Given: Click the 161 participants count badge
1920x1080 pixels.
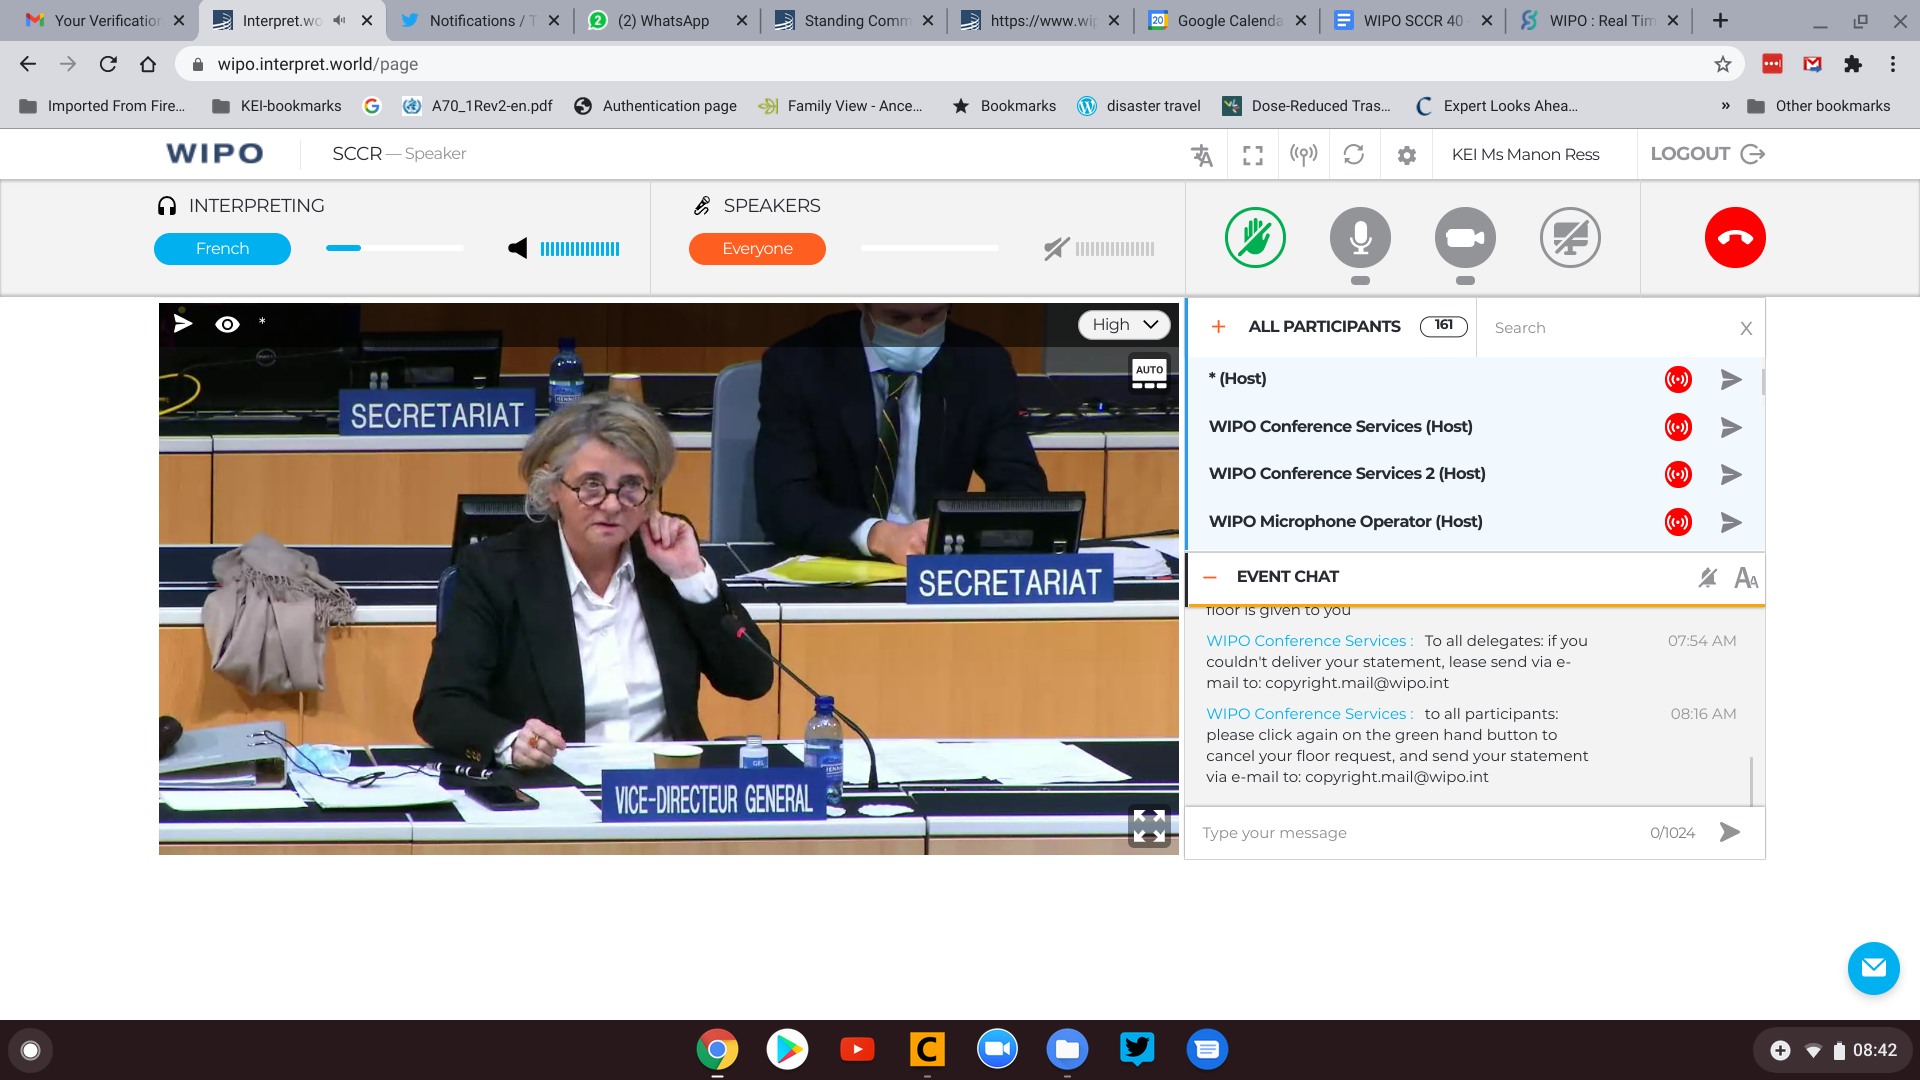Looking at the screenshot, I should tap(1443, 326).
